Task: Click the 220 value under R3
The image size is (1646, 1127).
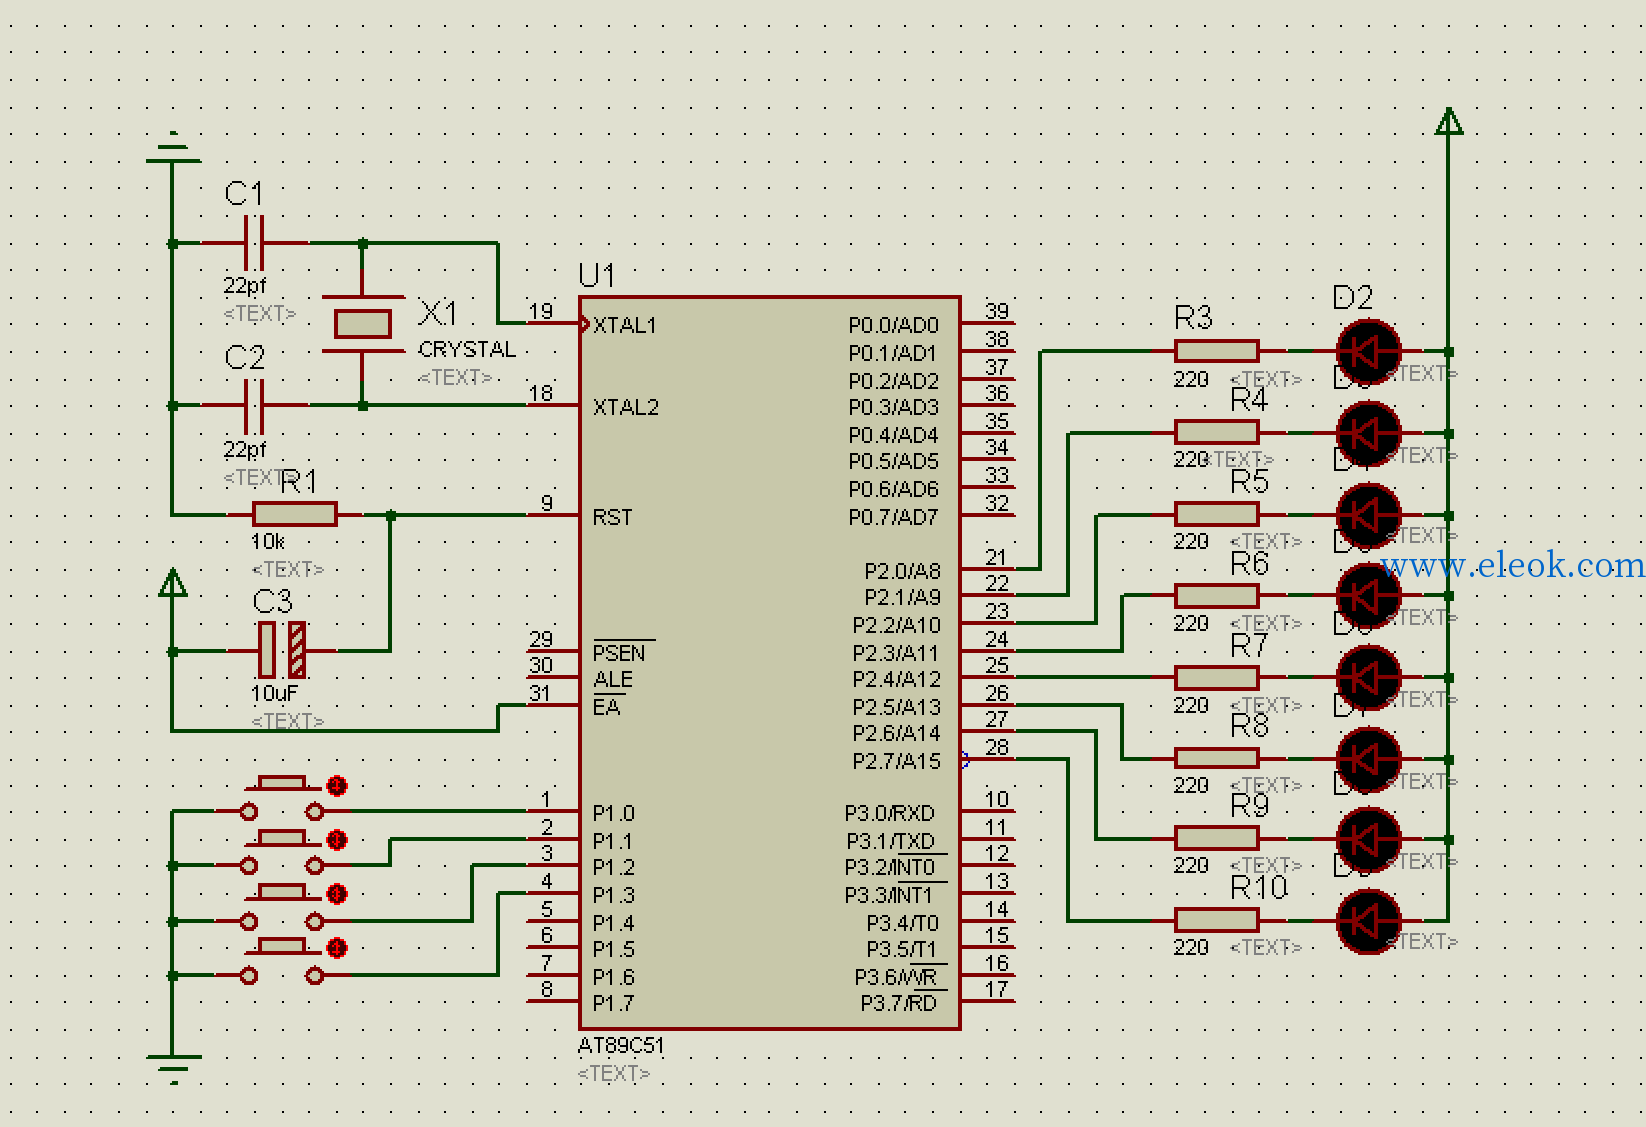Action: coord(1191,379)
